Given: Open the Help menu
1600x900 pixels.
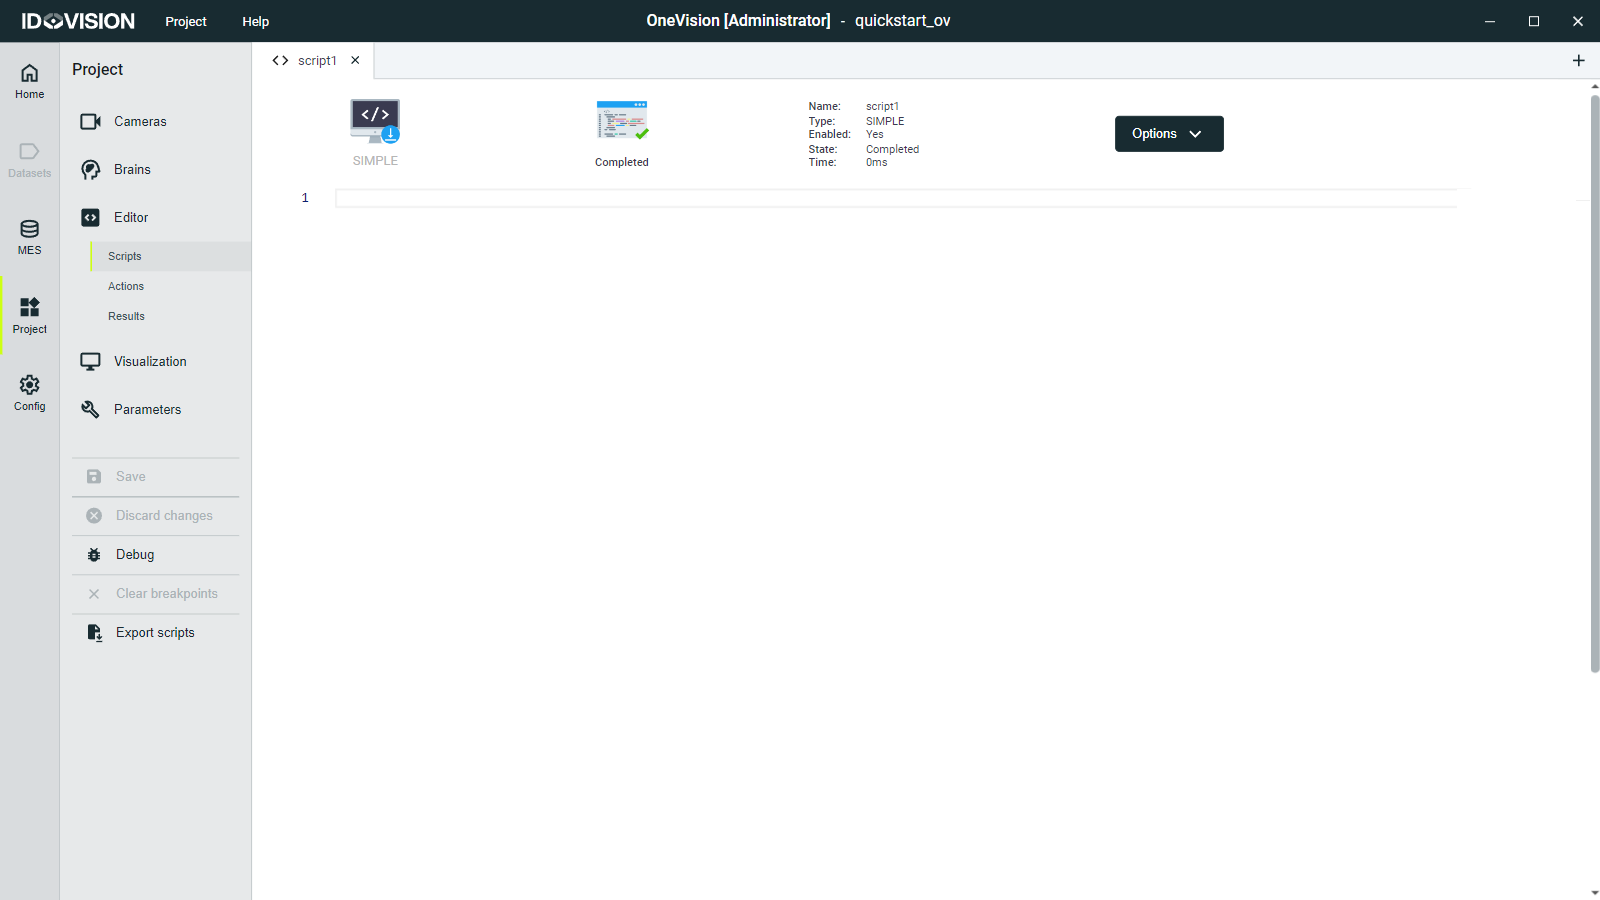Looking at the screenshot, I should pos(255,21).
